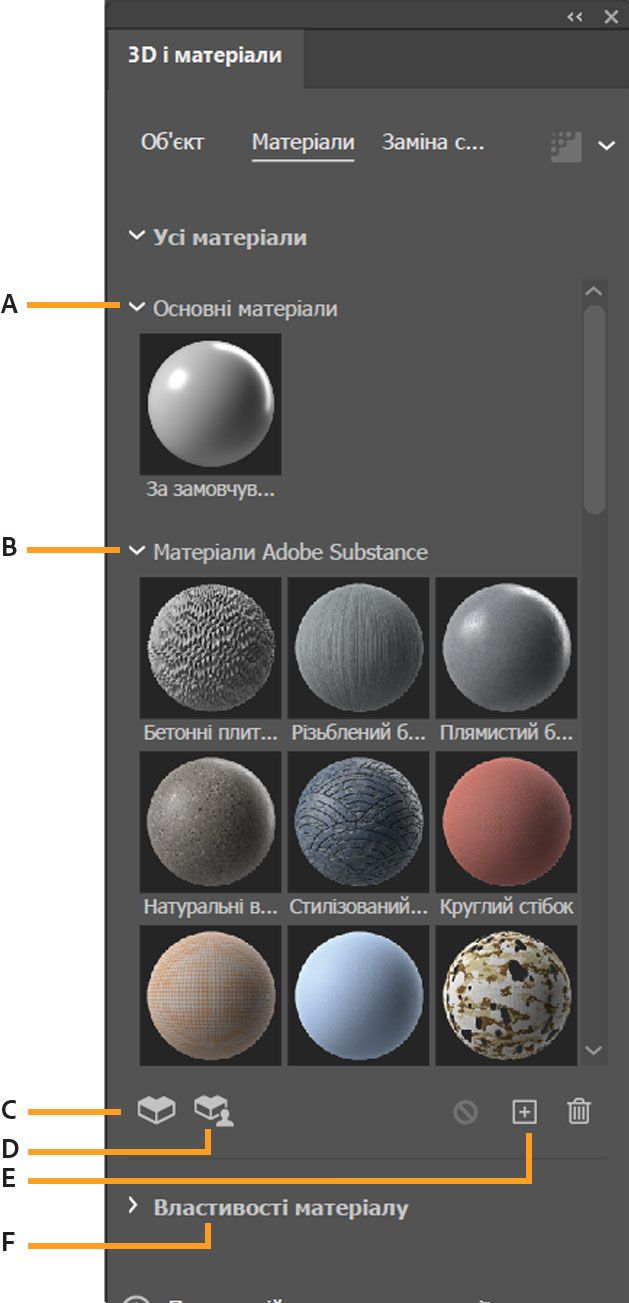Select the Бетонні плит... material thumbnail
Screen dimensions: 629x1303
point(211,647)
